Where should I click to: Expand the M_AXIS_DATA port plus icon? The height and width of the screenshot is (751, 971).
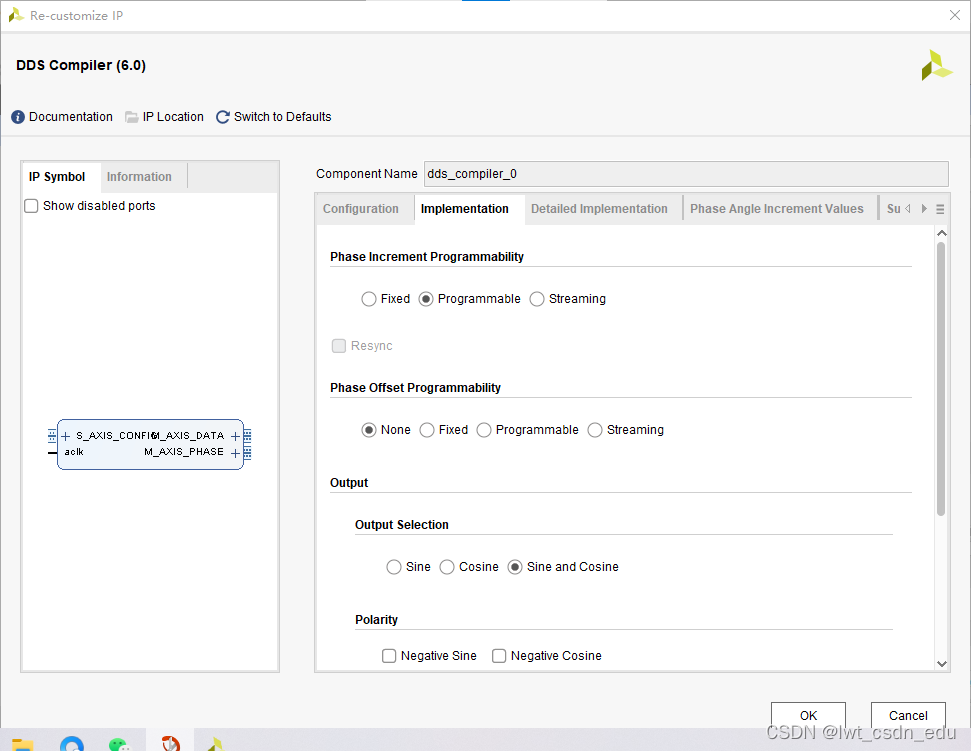[235, 436]
